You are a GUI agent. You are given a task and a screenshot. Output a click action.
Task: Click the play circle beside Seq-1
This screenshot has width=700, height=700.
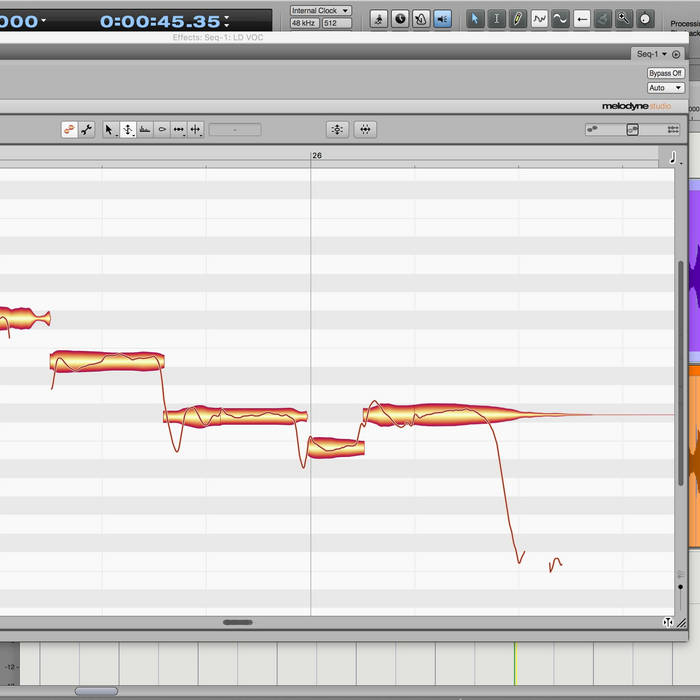point(676,54)
